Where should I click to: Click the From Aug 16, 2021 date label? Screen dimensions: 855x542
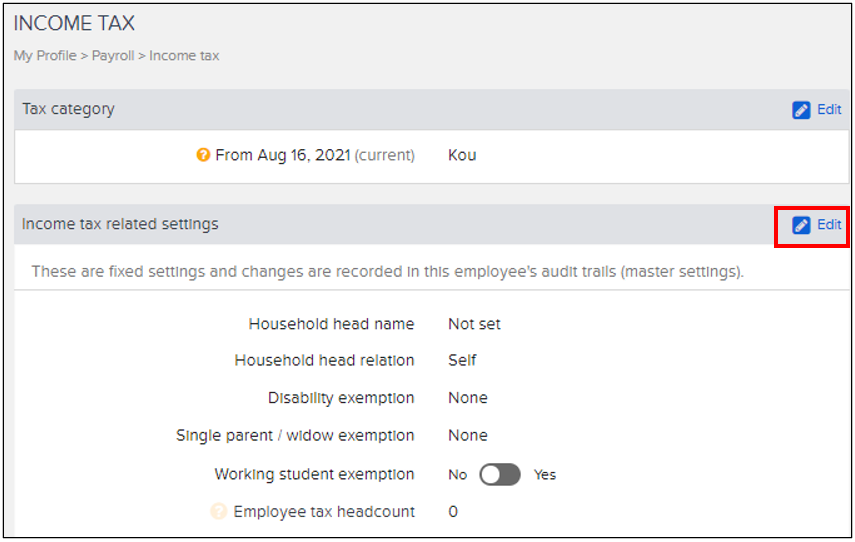click(x=282, y=156)
